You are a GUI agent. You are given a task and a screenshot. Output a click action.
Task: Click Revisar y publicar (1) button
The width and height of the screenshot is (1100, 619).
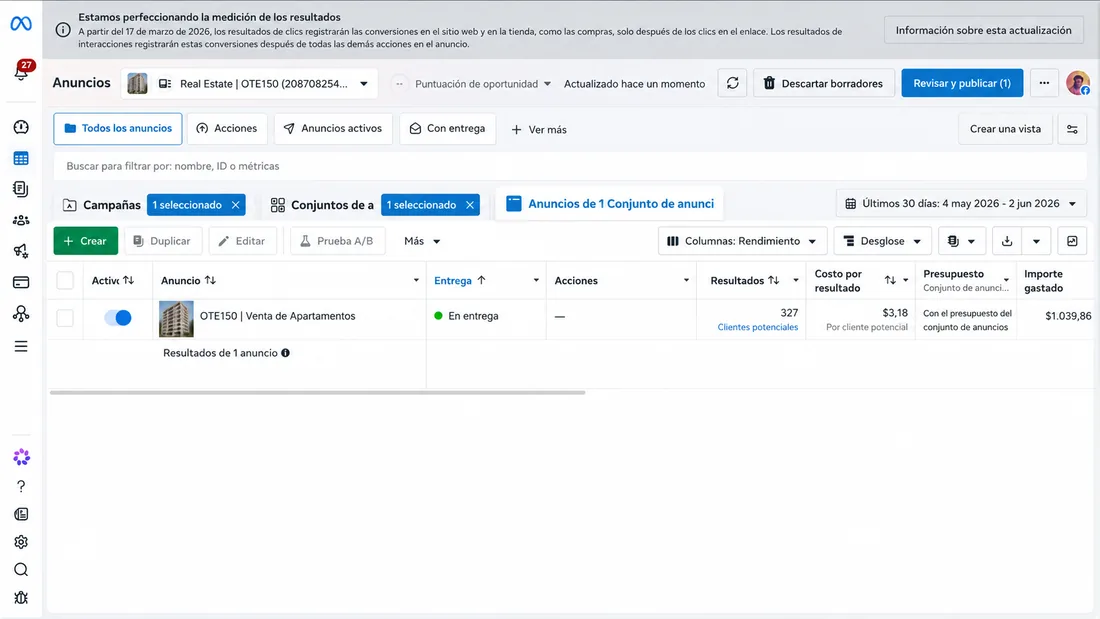pyautogui.click(x=962, y=83)
